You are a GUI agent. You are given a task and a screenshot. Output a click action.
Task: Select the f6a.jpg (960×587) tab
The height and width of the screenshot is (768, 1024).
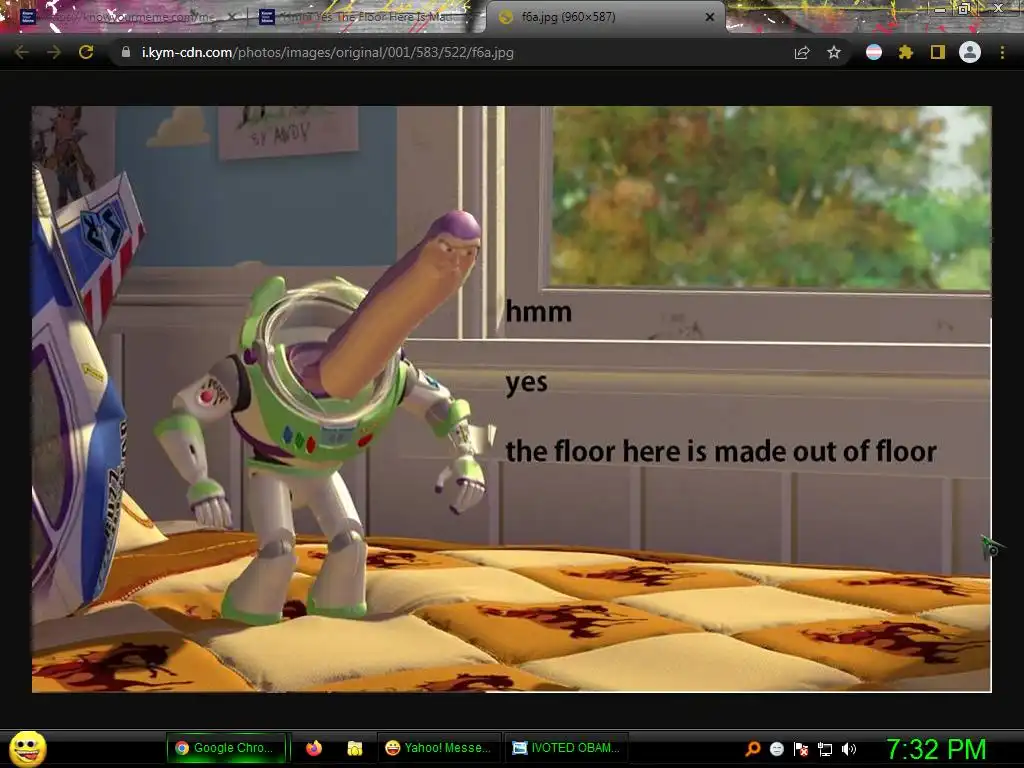[x=604, y=17]
